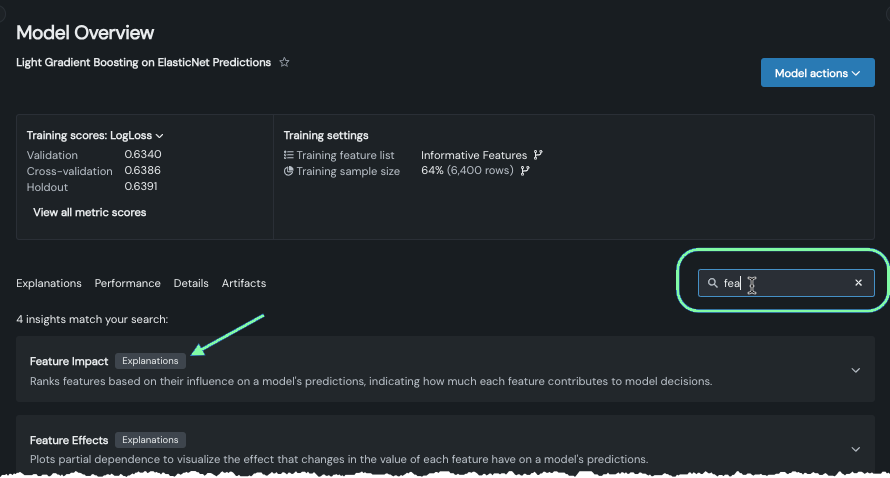Screen dimensions: 890x478
Task: Star the Light Gradient Boosting model
Action: (x=284, y=62)
